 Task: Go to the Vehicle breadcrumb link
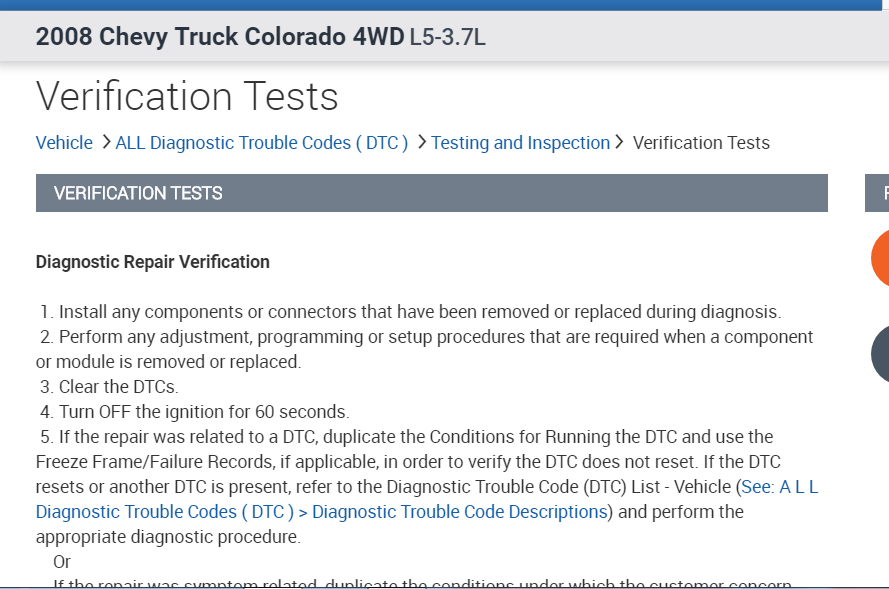[64, 143]
